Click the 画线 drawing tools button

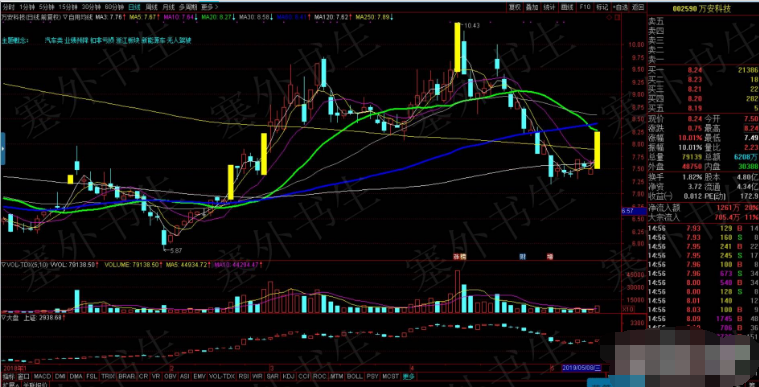pos(566,7)
